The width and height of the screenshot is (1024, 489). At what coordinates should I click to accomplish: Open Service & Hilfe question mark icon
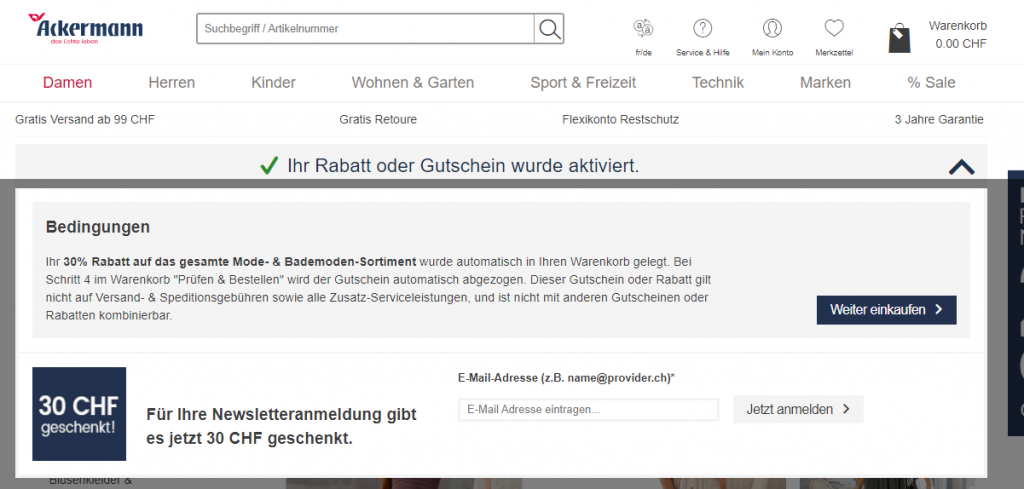click(703, 29)
